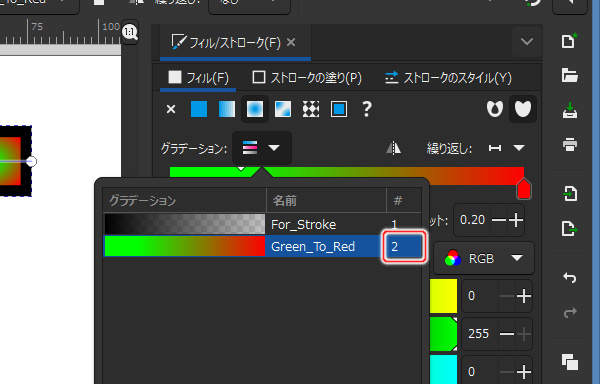This screenshot has width=600, height=384.
Task: Choose the pattern fill icon
Action: click(311, 109)
